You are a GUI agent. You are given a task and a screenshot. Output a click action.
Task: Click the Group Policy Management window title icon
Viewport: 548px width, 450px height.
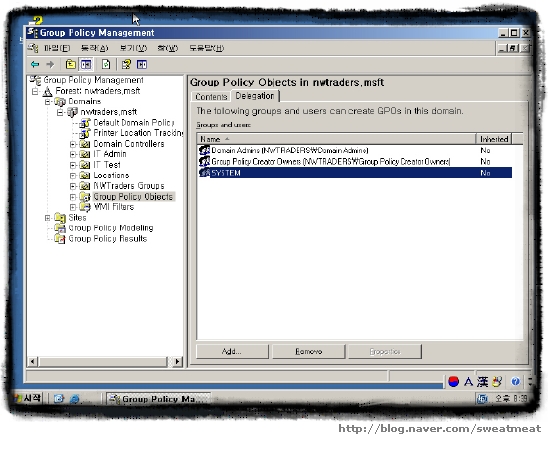[x=33, y=33]
